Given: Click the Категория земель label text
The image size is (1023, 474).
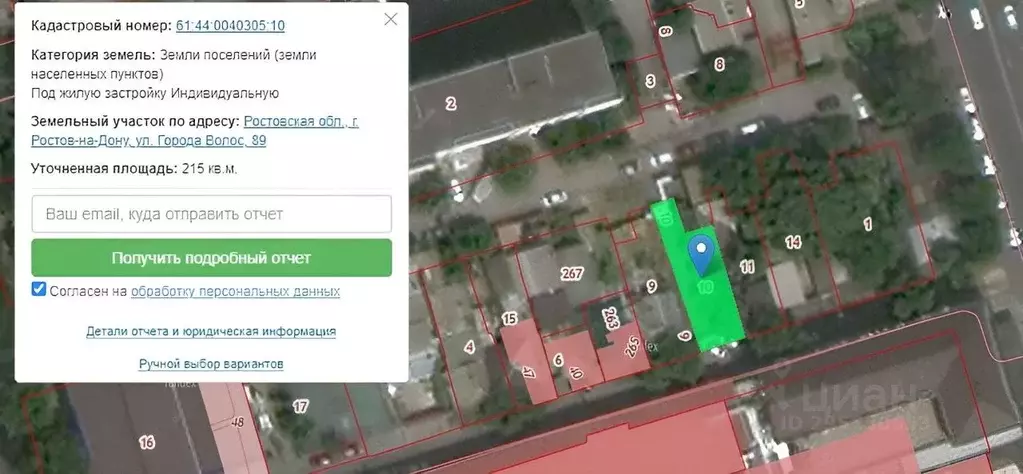Looking at the screenshot, I should point(93,55).
